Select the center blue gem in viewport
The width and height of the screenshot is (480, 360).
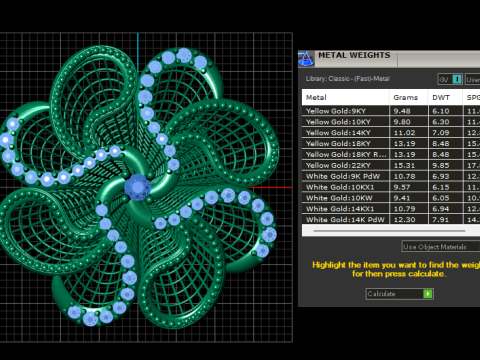137,187
